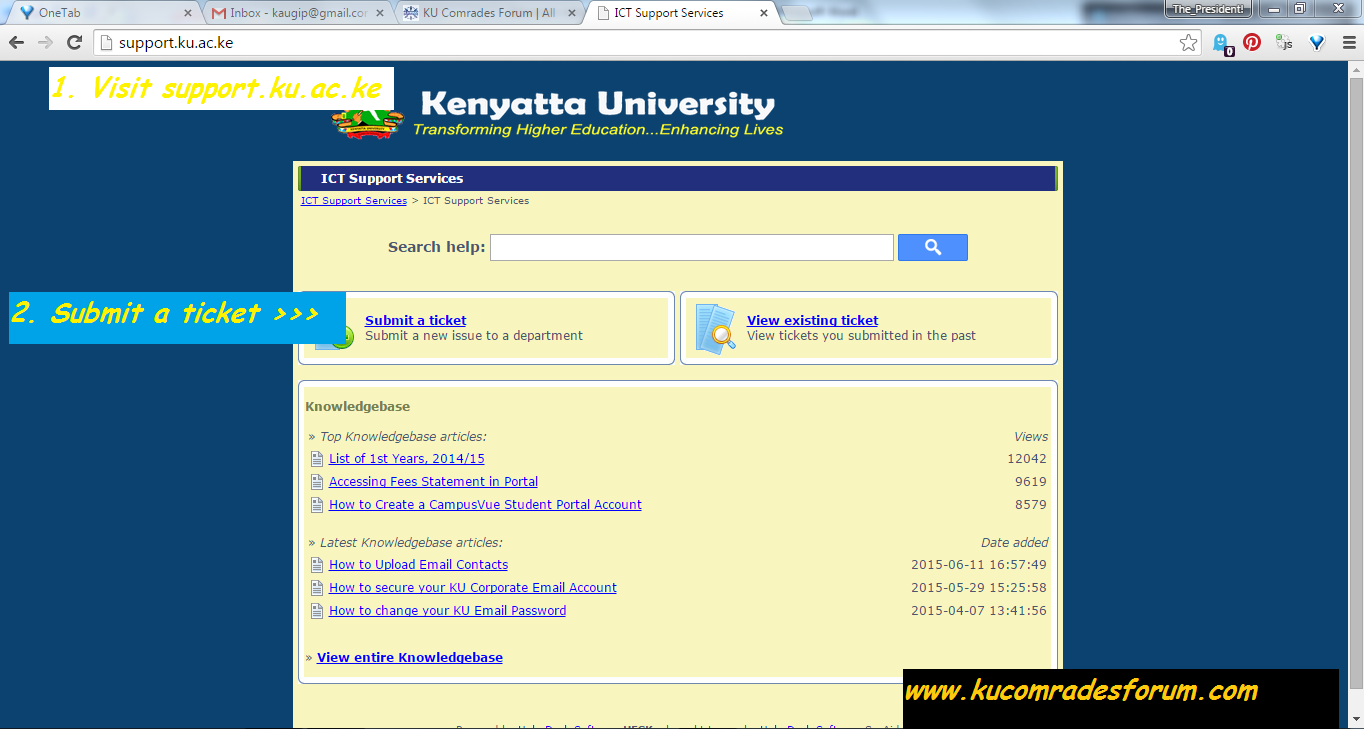Open How to Upload Email Contacts article

(418, 565)
